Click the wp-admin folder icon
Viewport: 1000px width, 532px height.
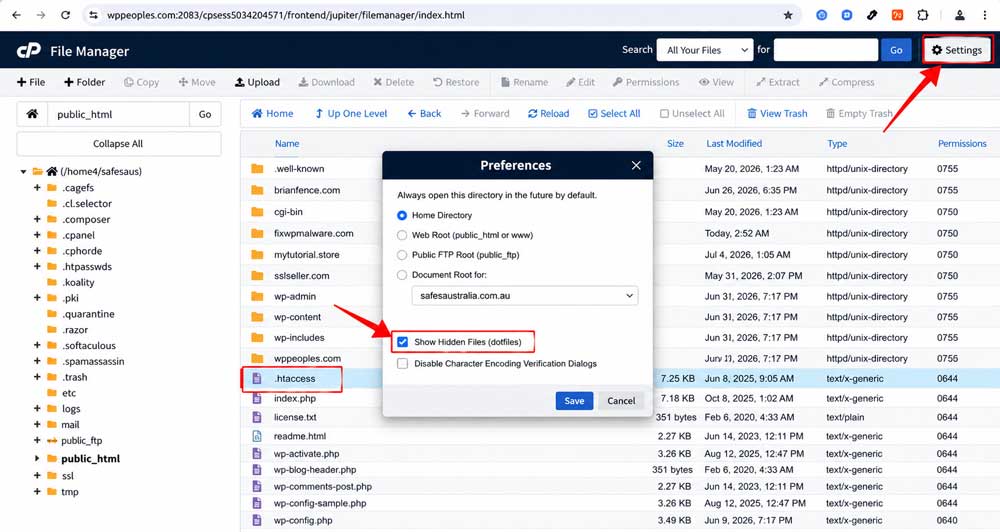tap(257, 296)
